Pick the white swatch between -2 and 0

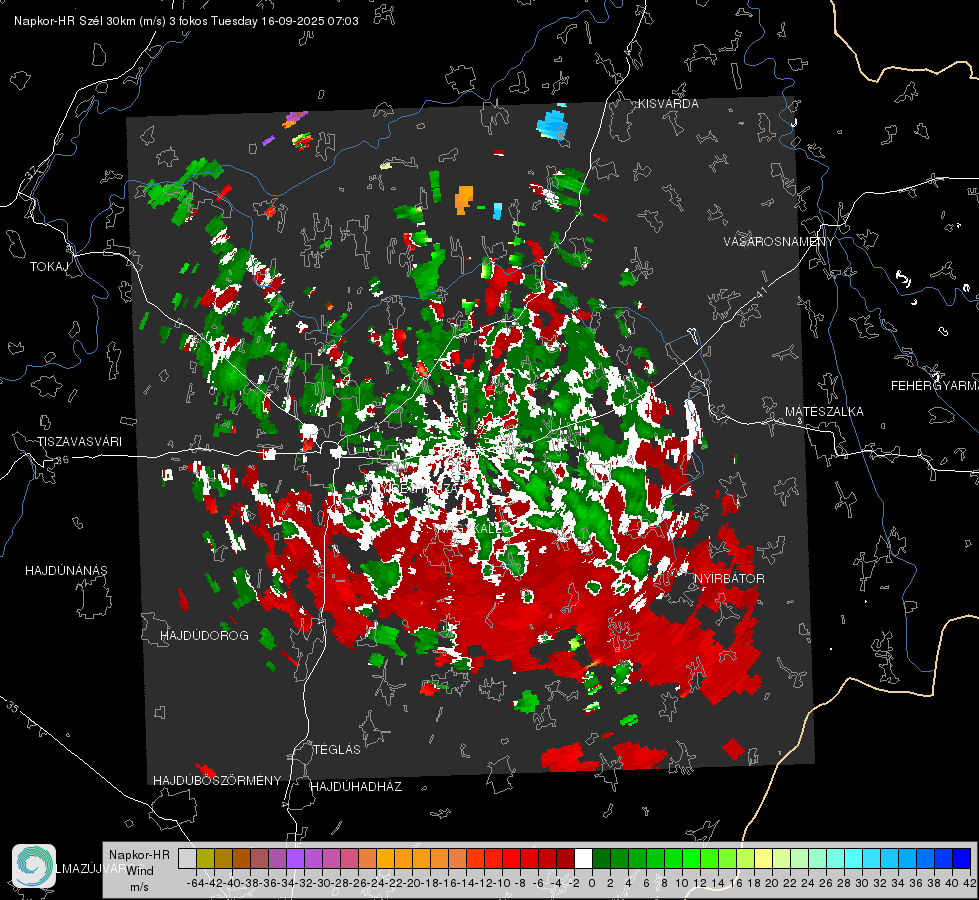(x=583, y=858)
